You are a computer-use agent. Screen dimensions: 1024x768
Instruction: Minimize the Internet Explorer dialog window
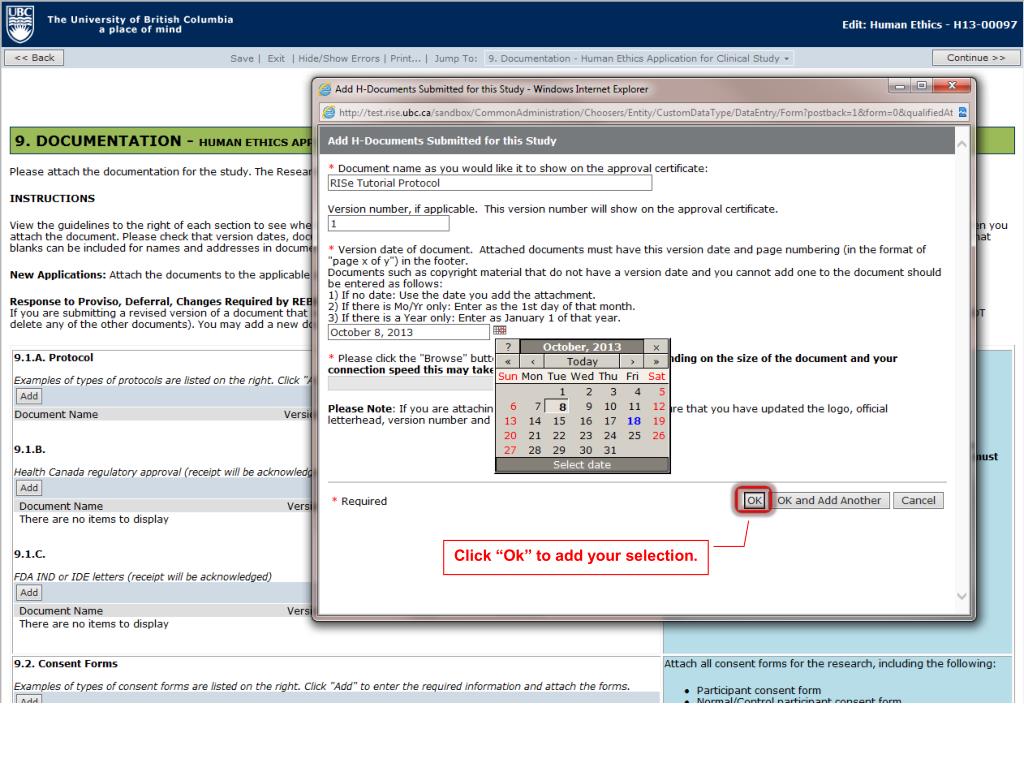(x=899, y=86)
